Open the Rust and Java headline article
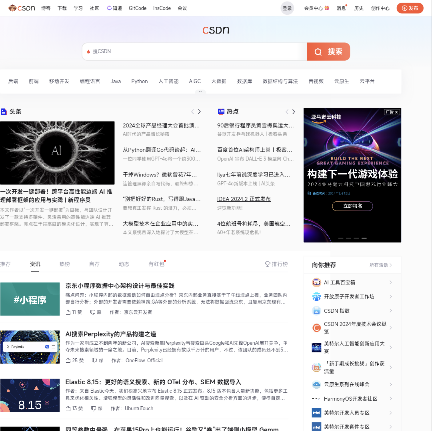This screenshot has width=432, height=431. point(161,199)
